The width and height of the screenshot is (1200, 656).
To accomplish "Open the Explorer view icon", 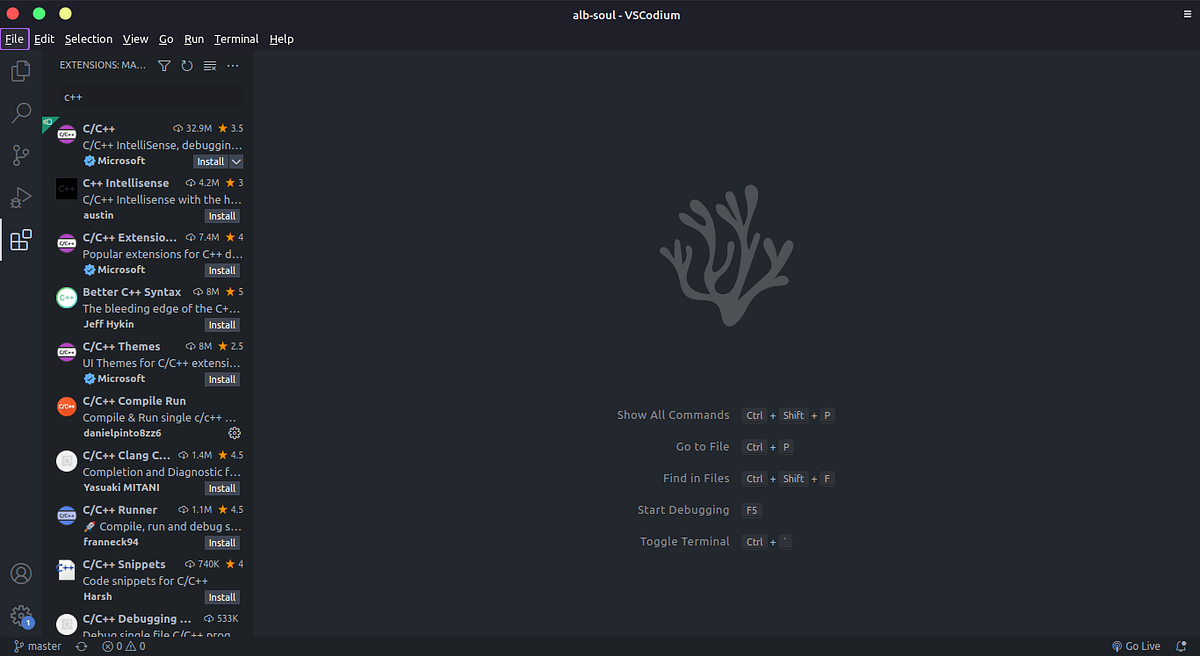I will [21, 71].
